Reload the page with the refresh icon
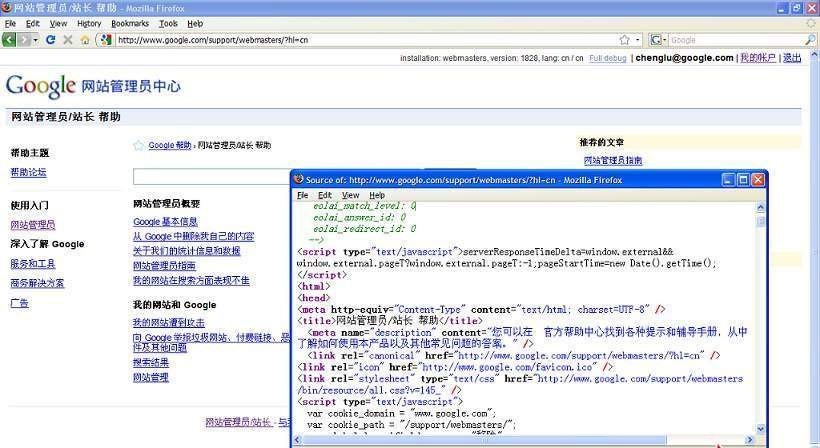Screen dimensions: 820x448 point(51,40)
